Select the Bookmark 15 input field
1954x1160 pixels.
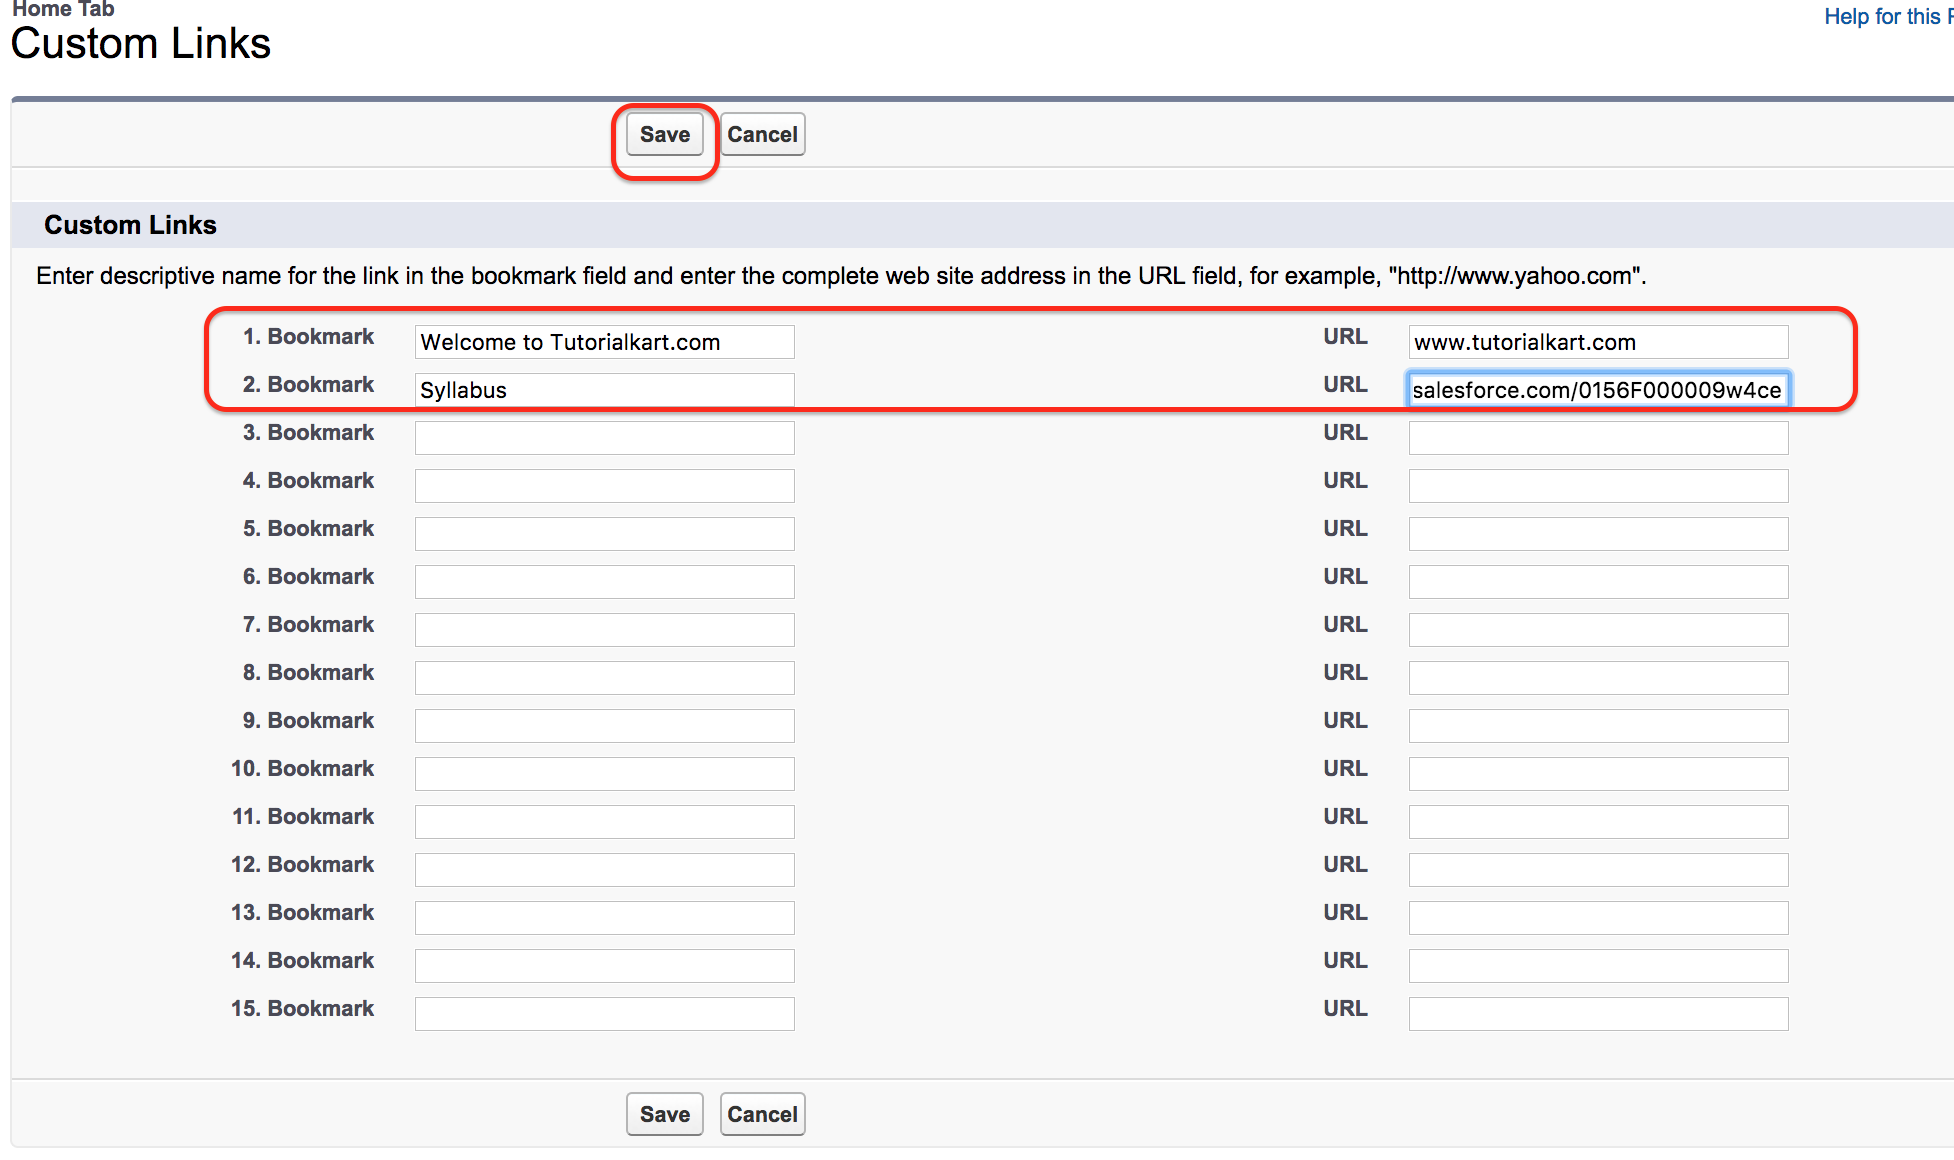603,1013
